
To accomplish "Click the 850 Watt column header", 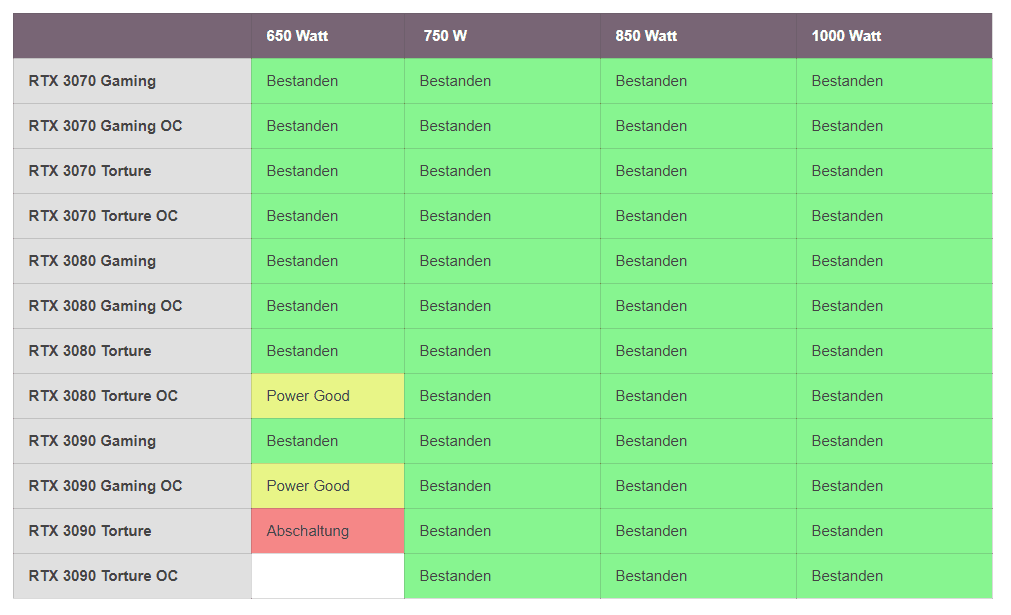I will click(646, 36).
